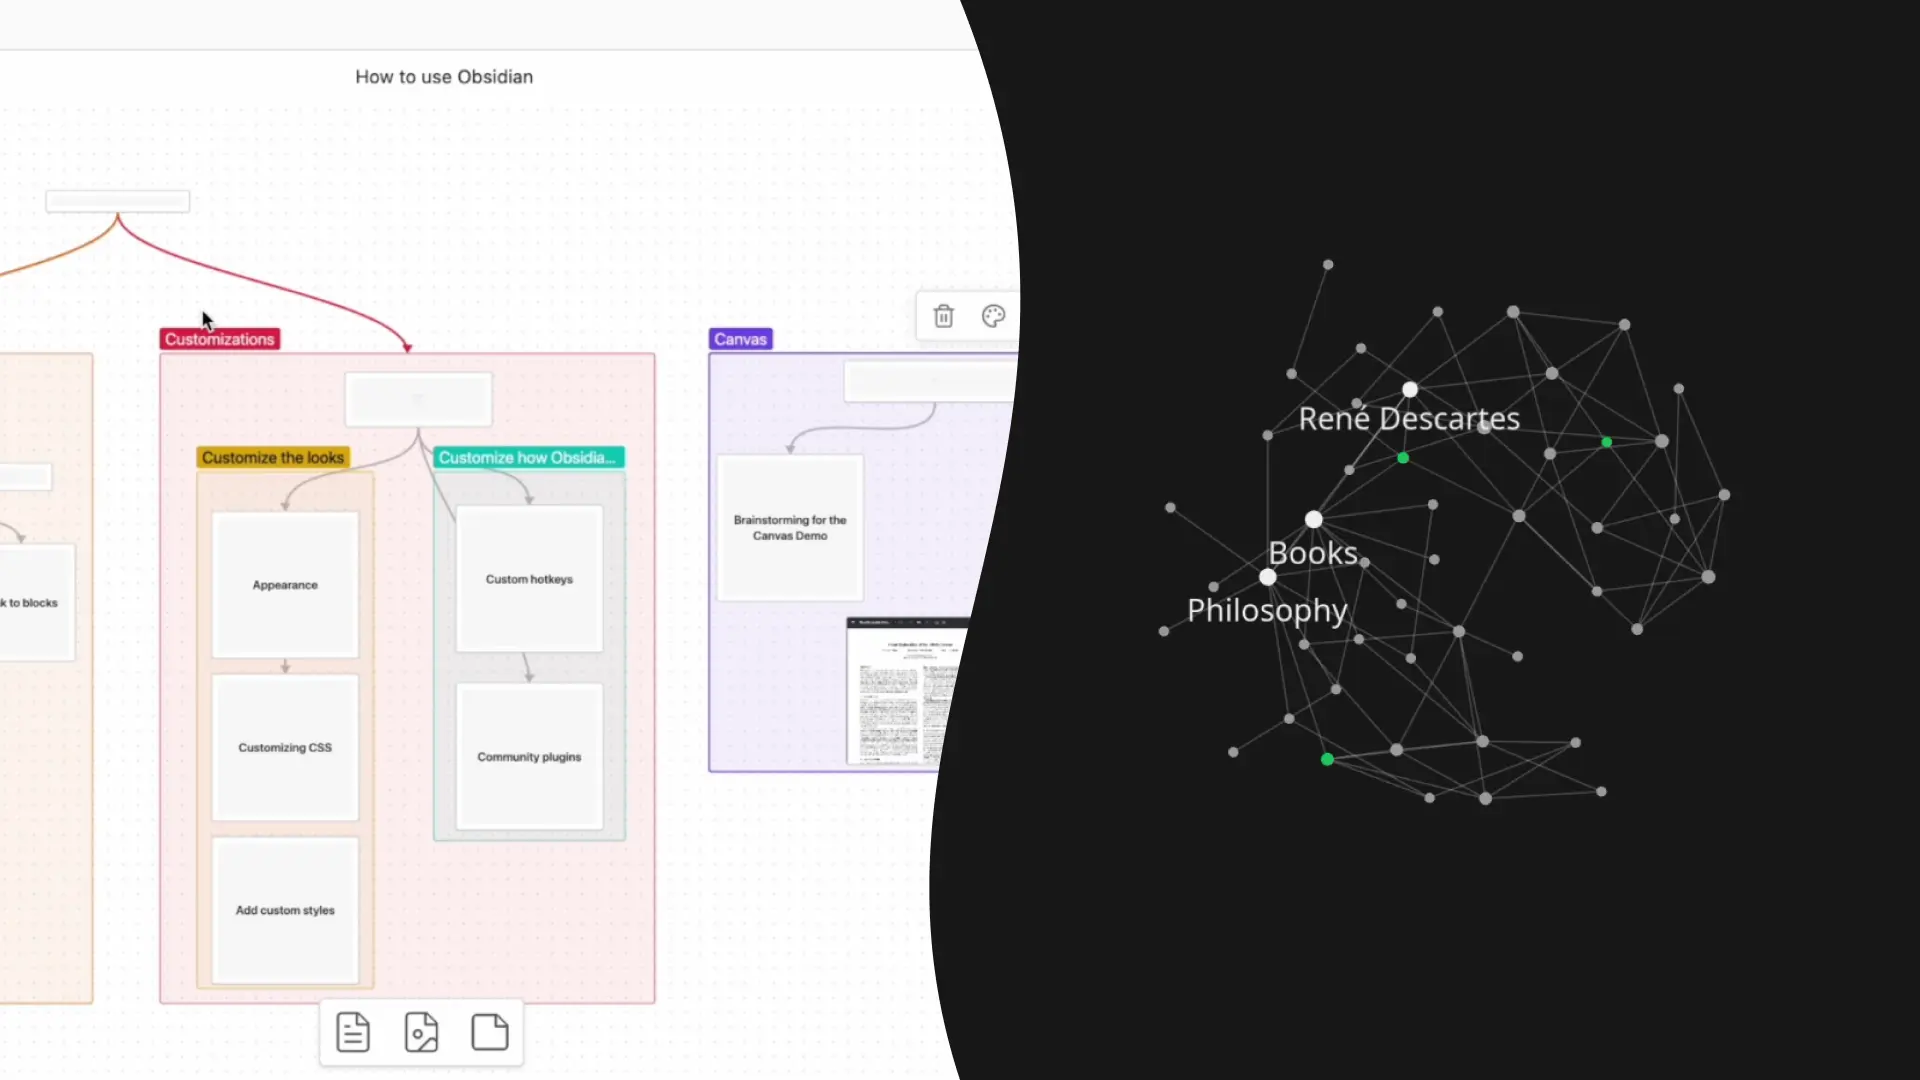1920x1080 pixels.
Task: Select the Customizations group label
Action: [219, 339]
